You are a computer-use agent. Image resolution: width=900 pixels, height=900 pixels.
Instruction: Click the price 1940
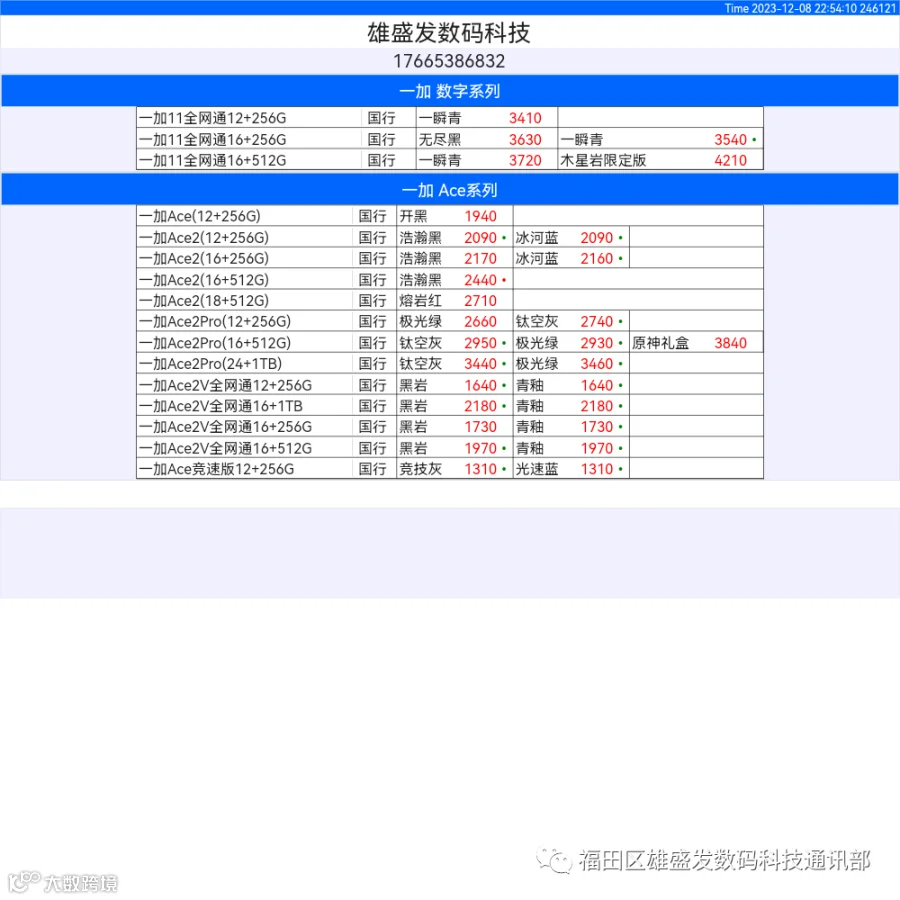tap(480, 216)
